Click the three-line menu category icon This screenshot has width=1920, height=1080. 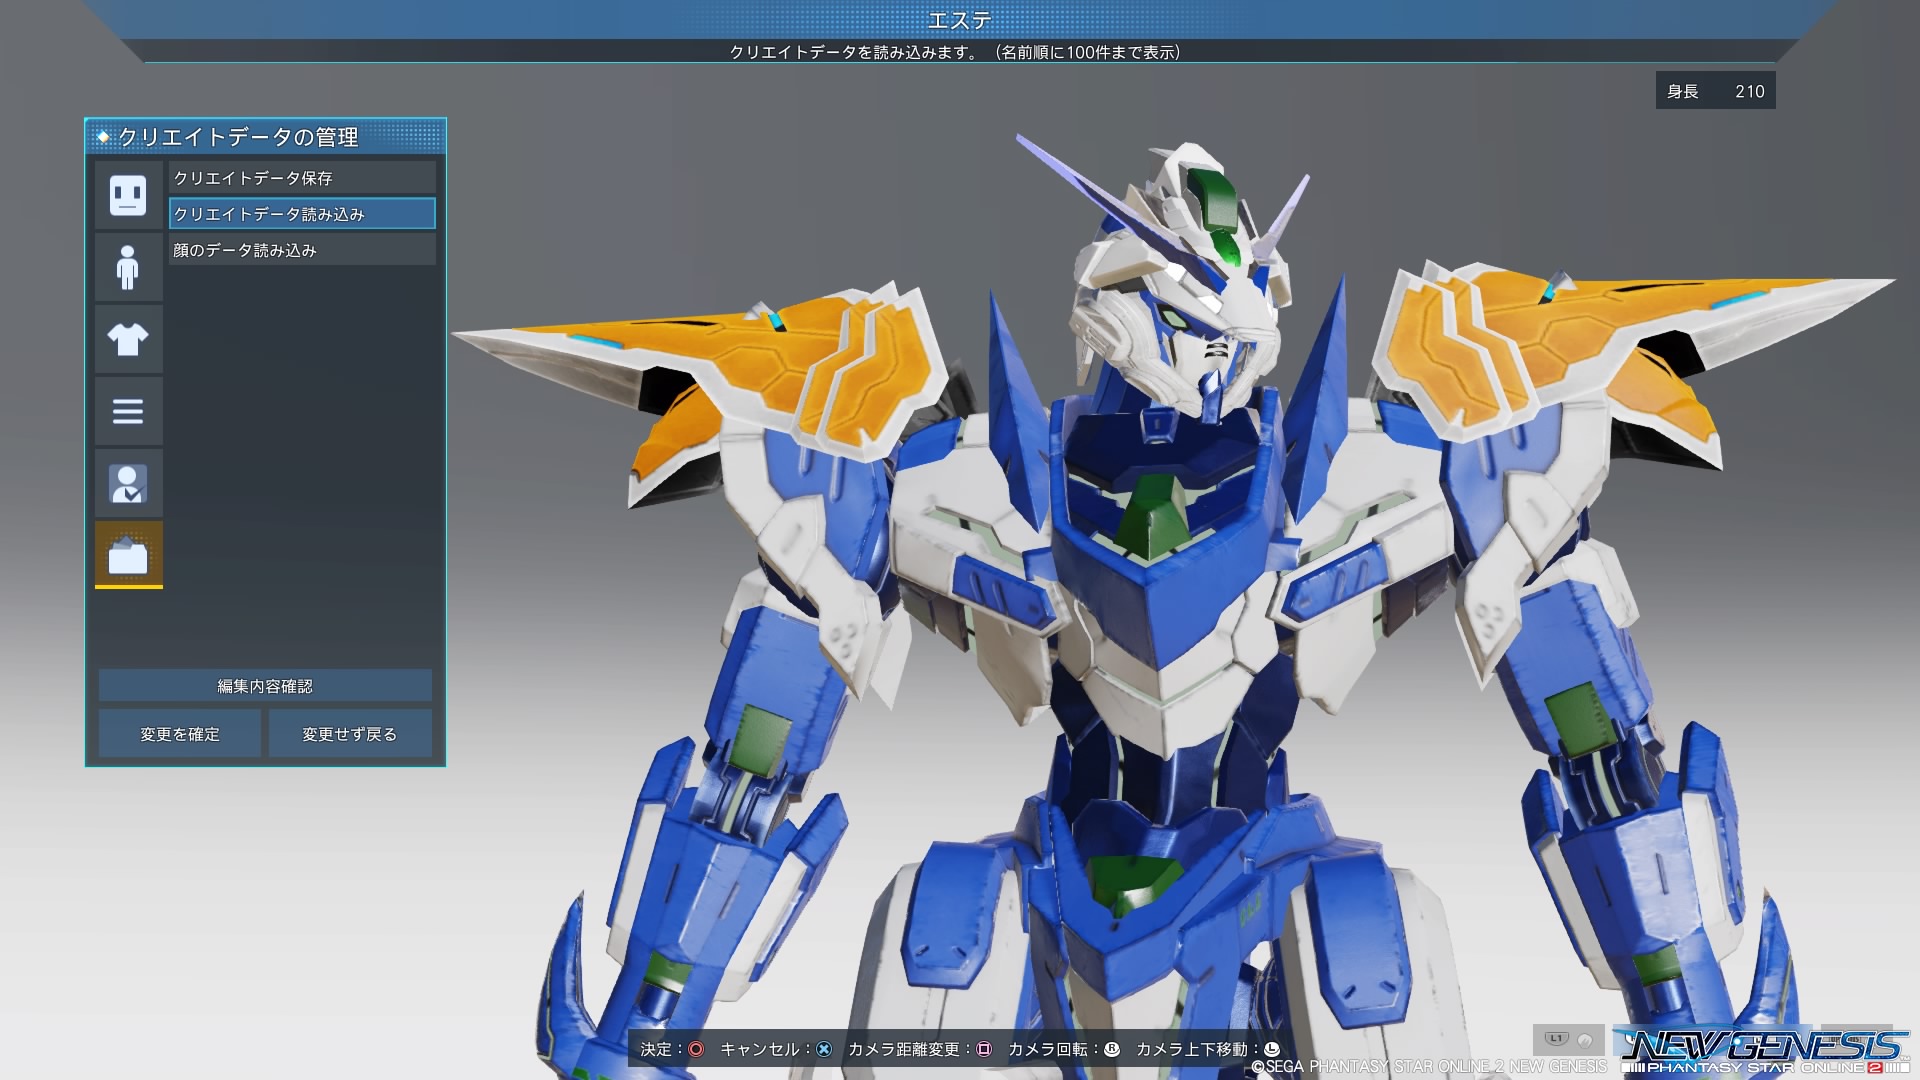pyautogui.click(x=128, y=411)
